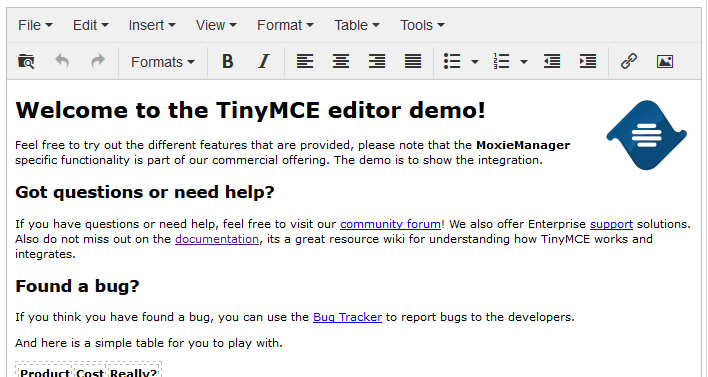
Task: Click the 'Really?' table header cell
Action: point(133,372)
